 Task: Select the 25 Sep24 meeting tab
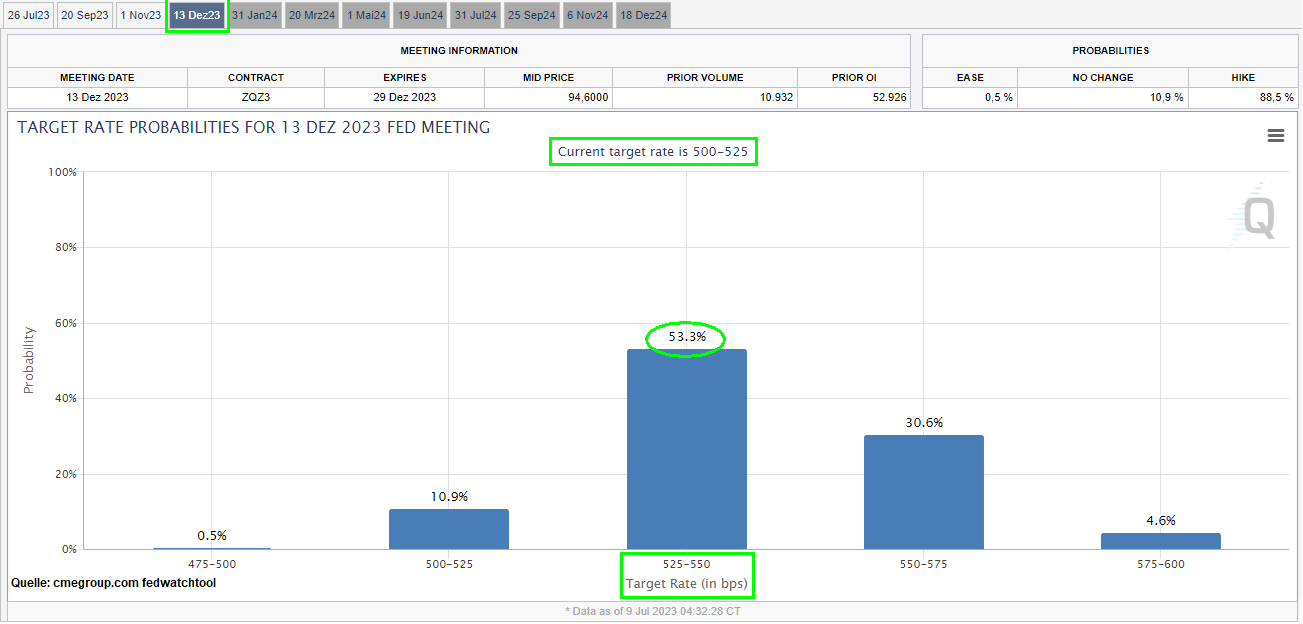click(x=531, y=15)
